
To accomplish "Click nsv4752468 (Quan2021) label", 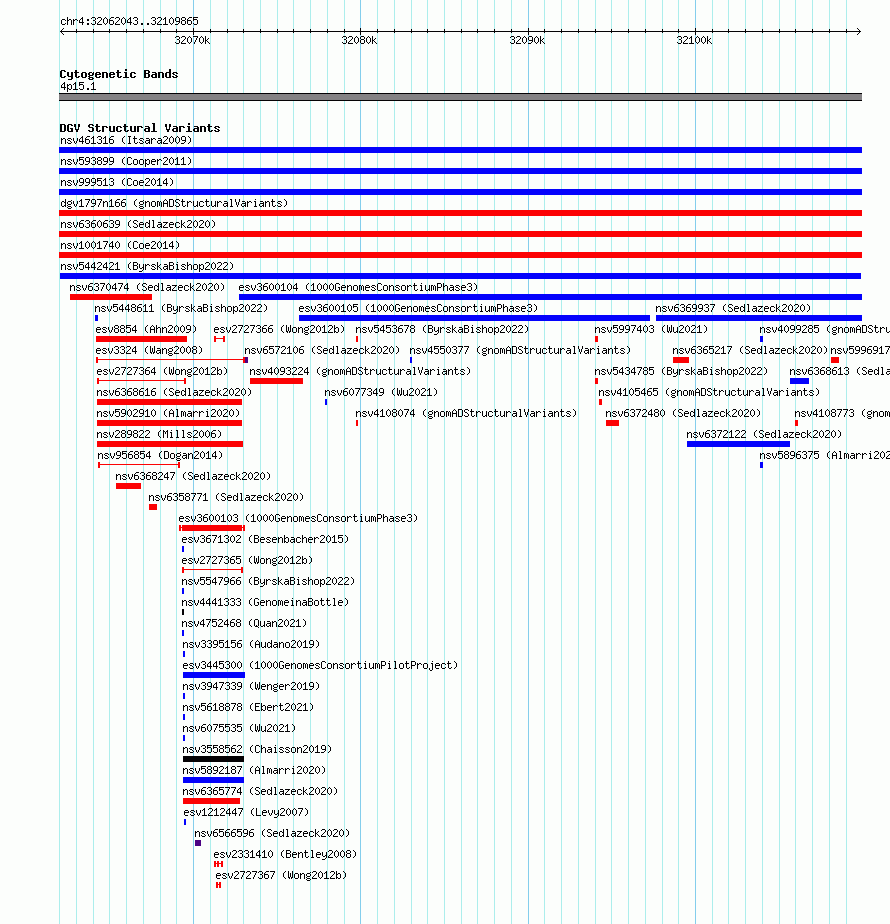I will [245, 623].
